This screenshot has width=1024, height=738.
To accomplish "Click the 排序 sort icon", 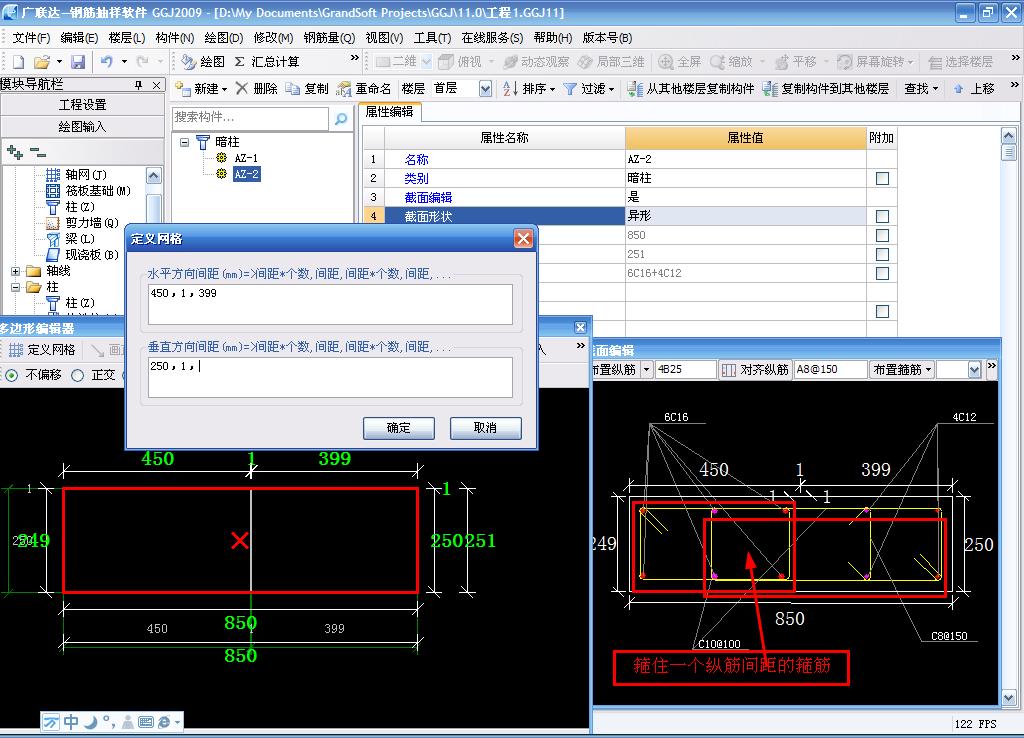I will tap(510, 88).
